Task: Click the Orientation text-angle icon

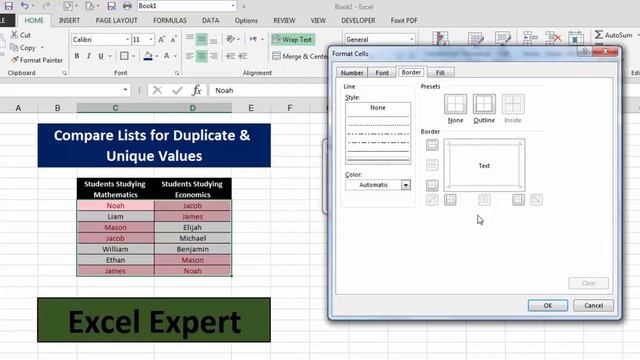Action: pyautogui.click(x=231, y=39)
